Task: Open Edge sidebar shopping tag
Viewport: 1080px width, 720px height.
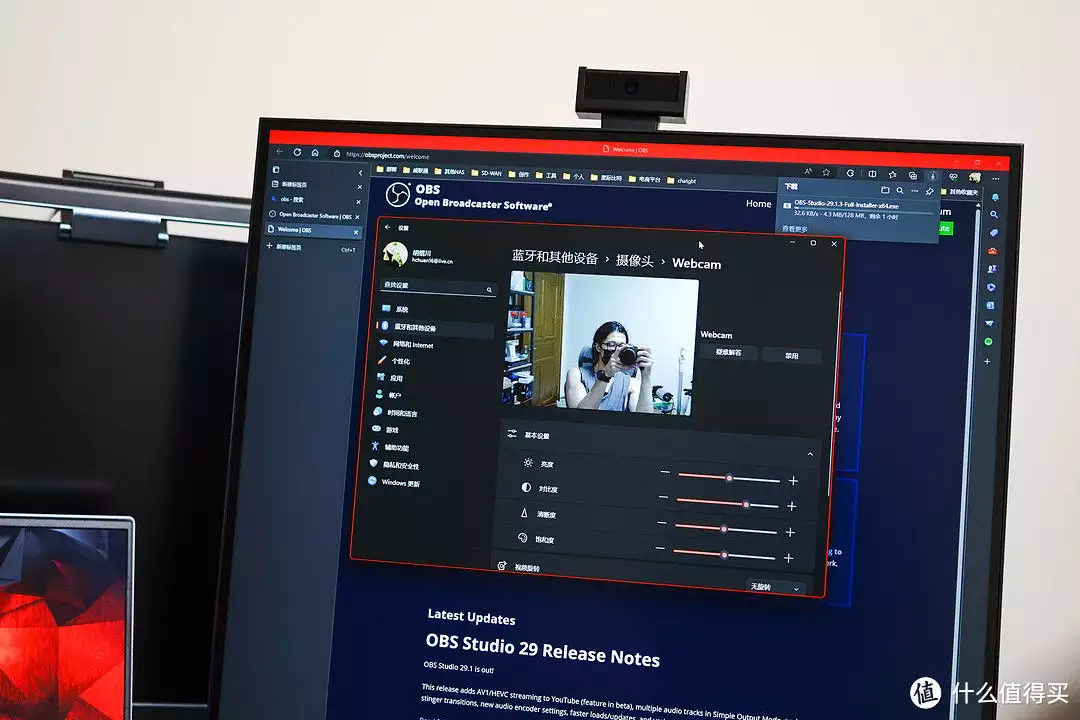Action: [993, 233]
